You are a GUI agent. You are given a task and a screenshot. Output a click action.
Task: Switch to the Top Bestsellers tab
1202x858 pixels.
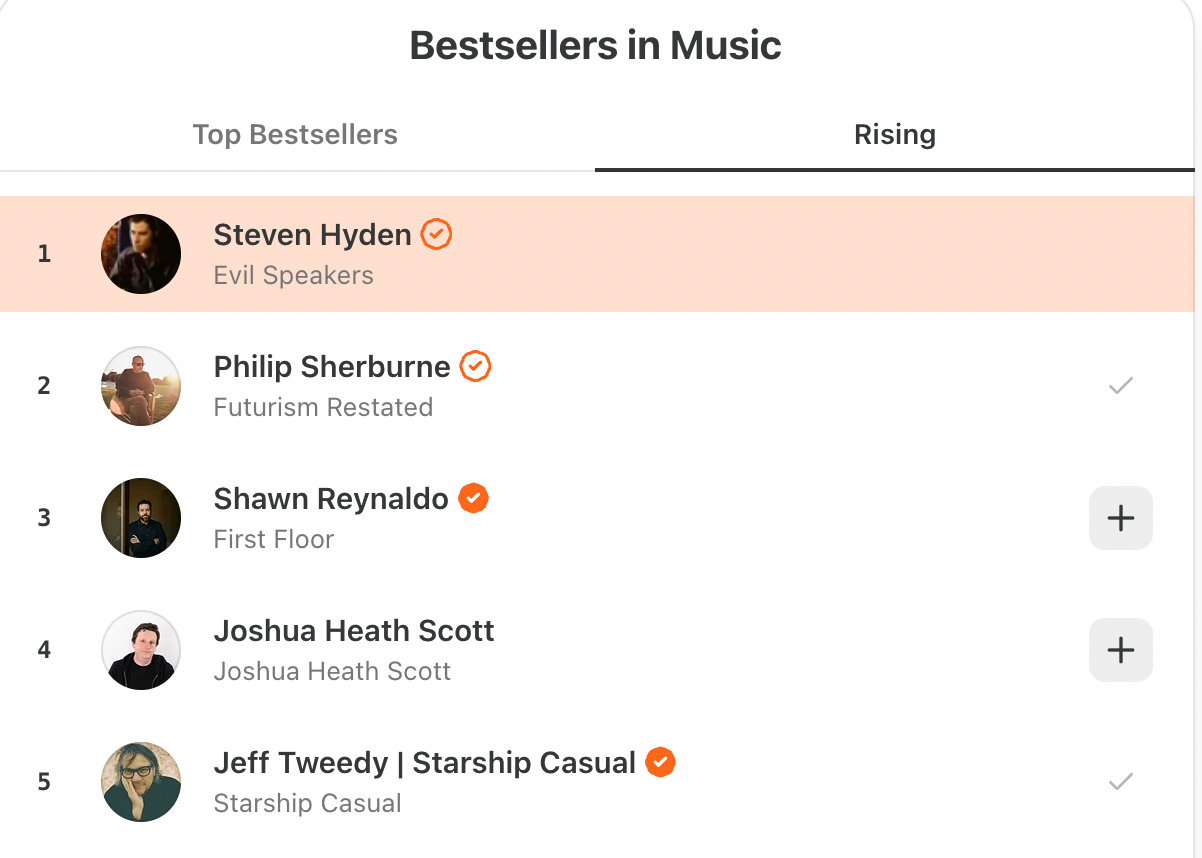point(295,135)
